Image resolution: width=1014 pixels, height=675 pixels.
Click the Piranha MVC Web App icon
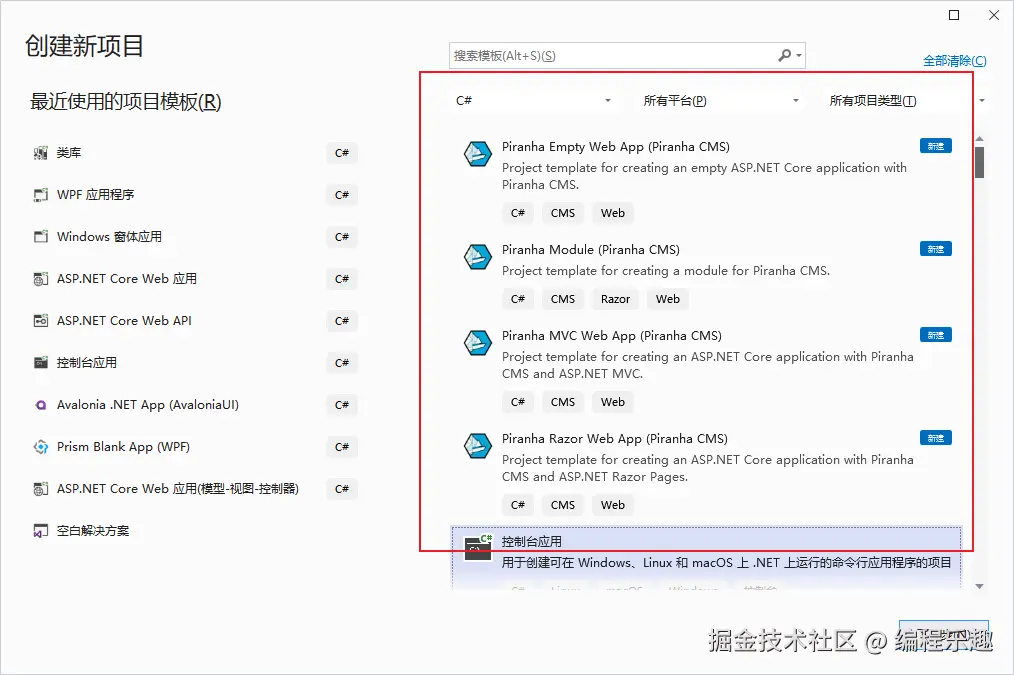click(478, 343)
